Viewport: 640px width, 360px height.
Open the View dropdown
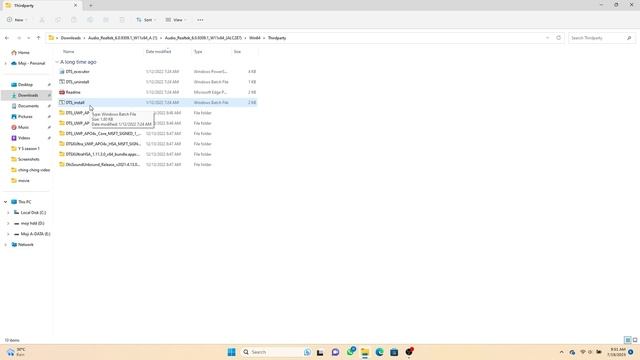point(176,20)
